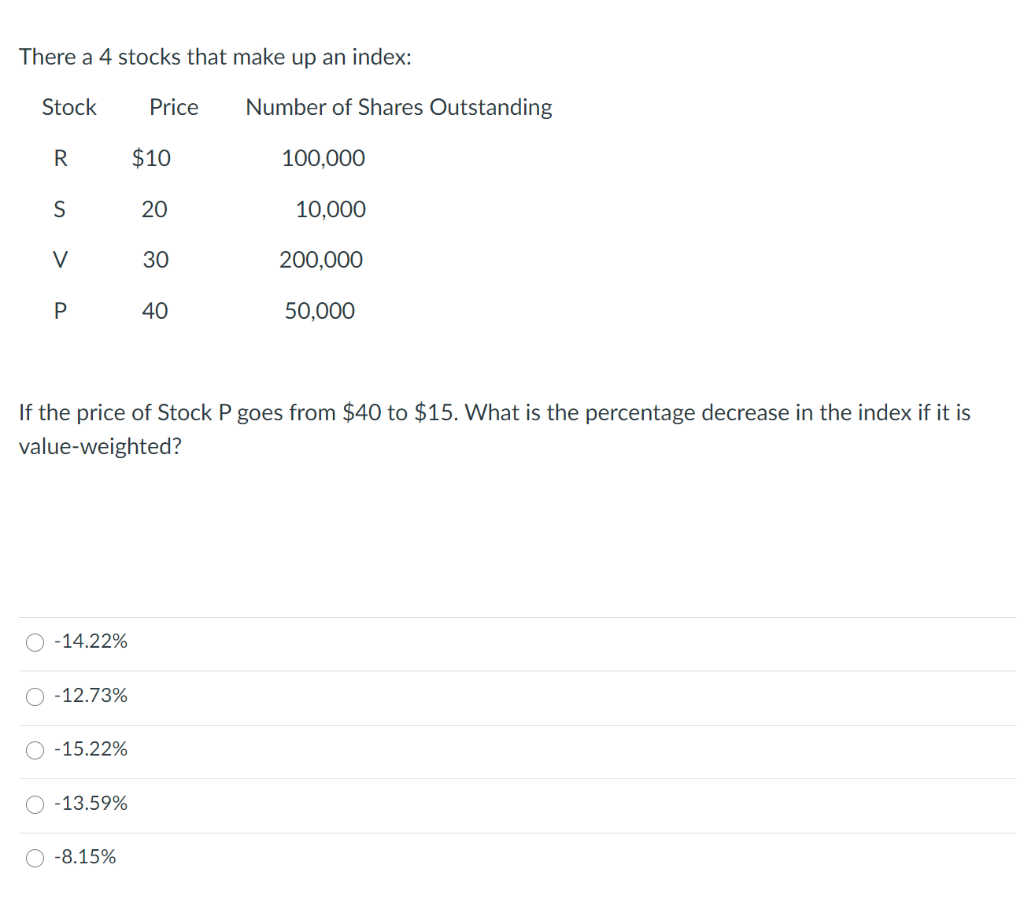The height and width of the screenshot is (898, 1024).
Task: Click the 200,000 shares value
Action: click(x=321, y=260)
